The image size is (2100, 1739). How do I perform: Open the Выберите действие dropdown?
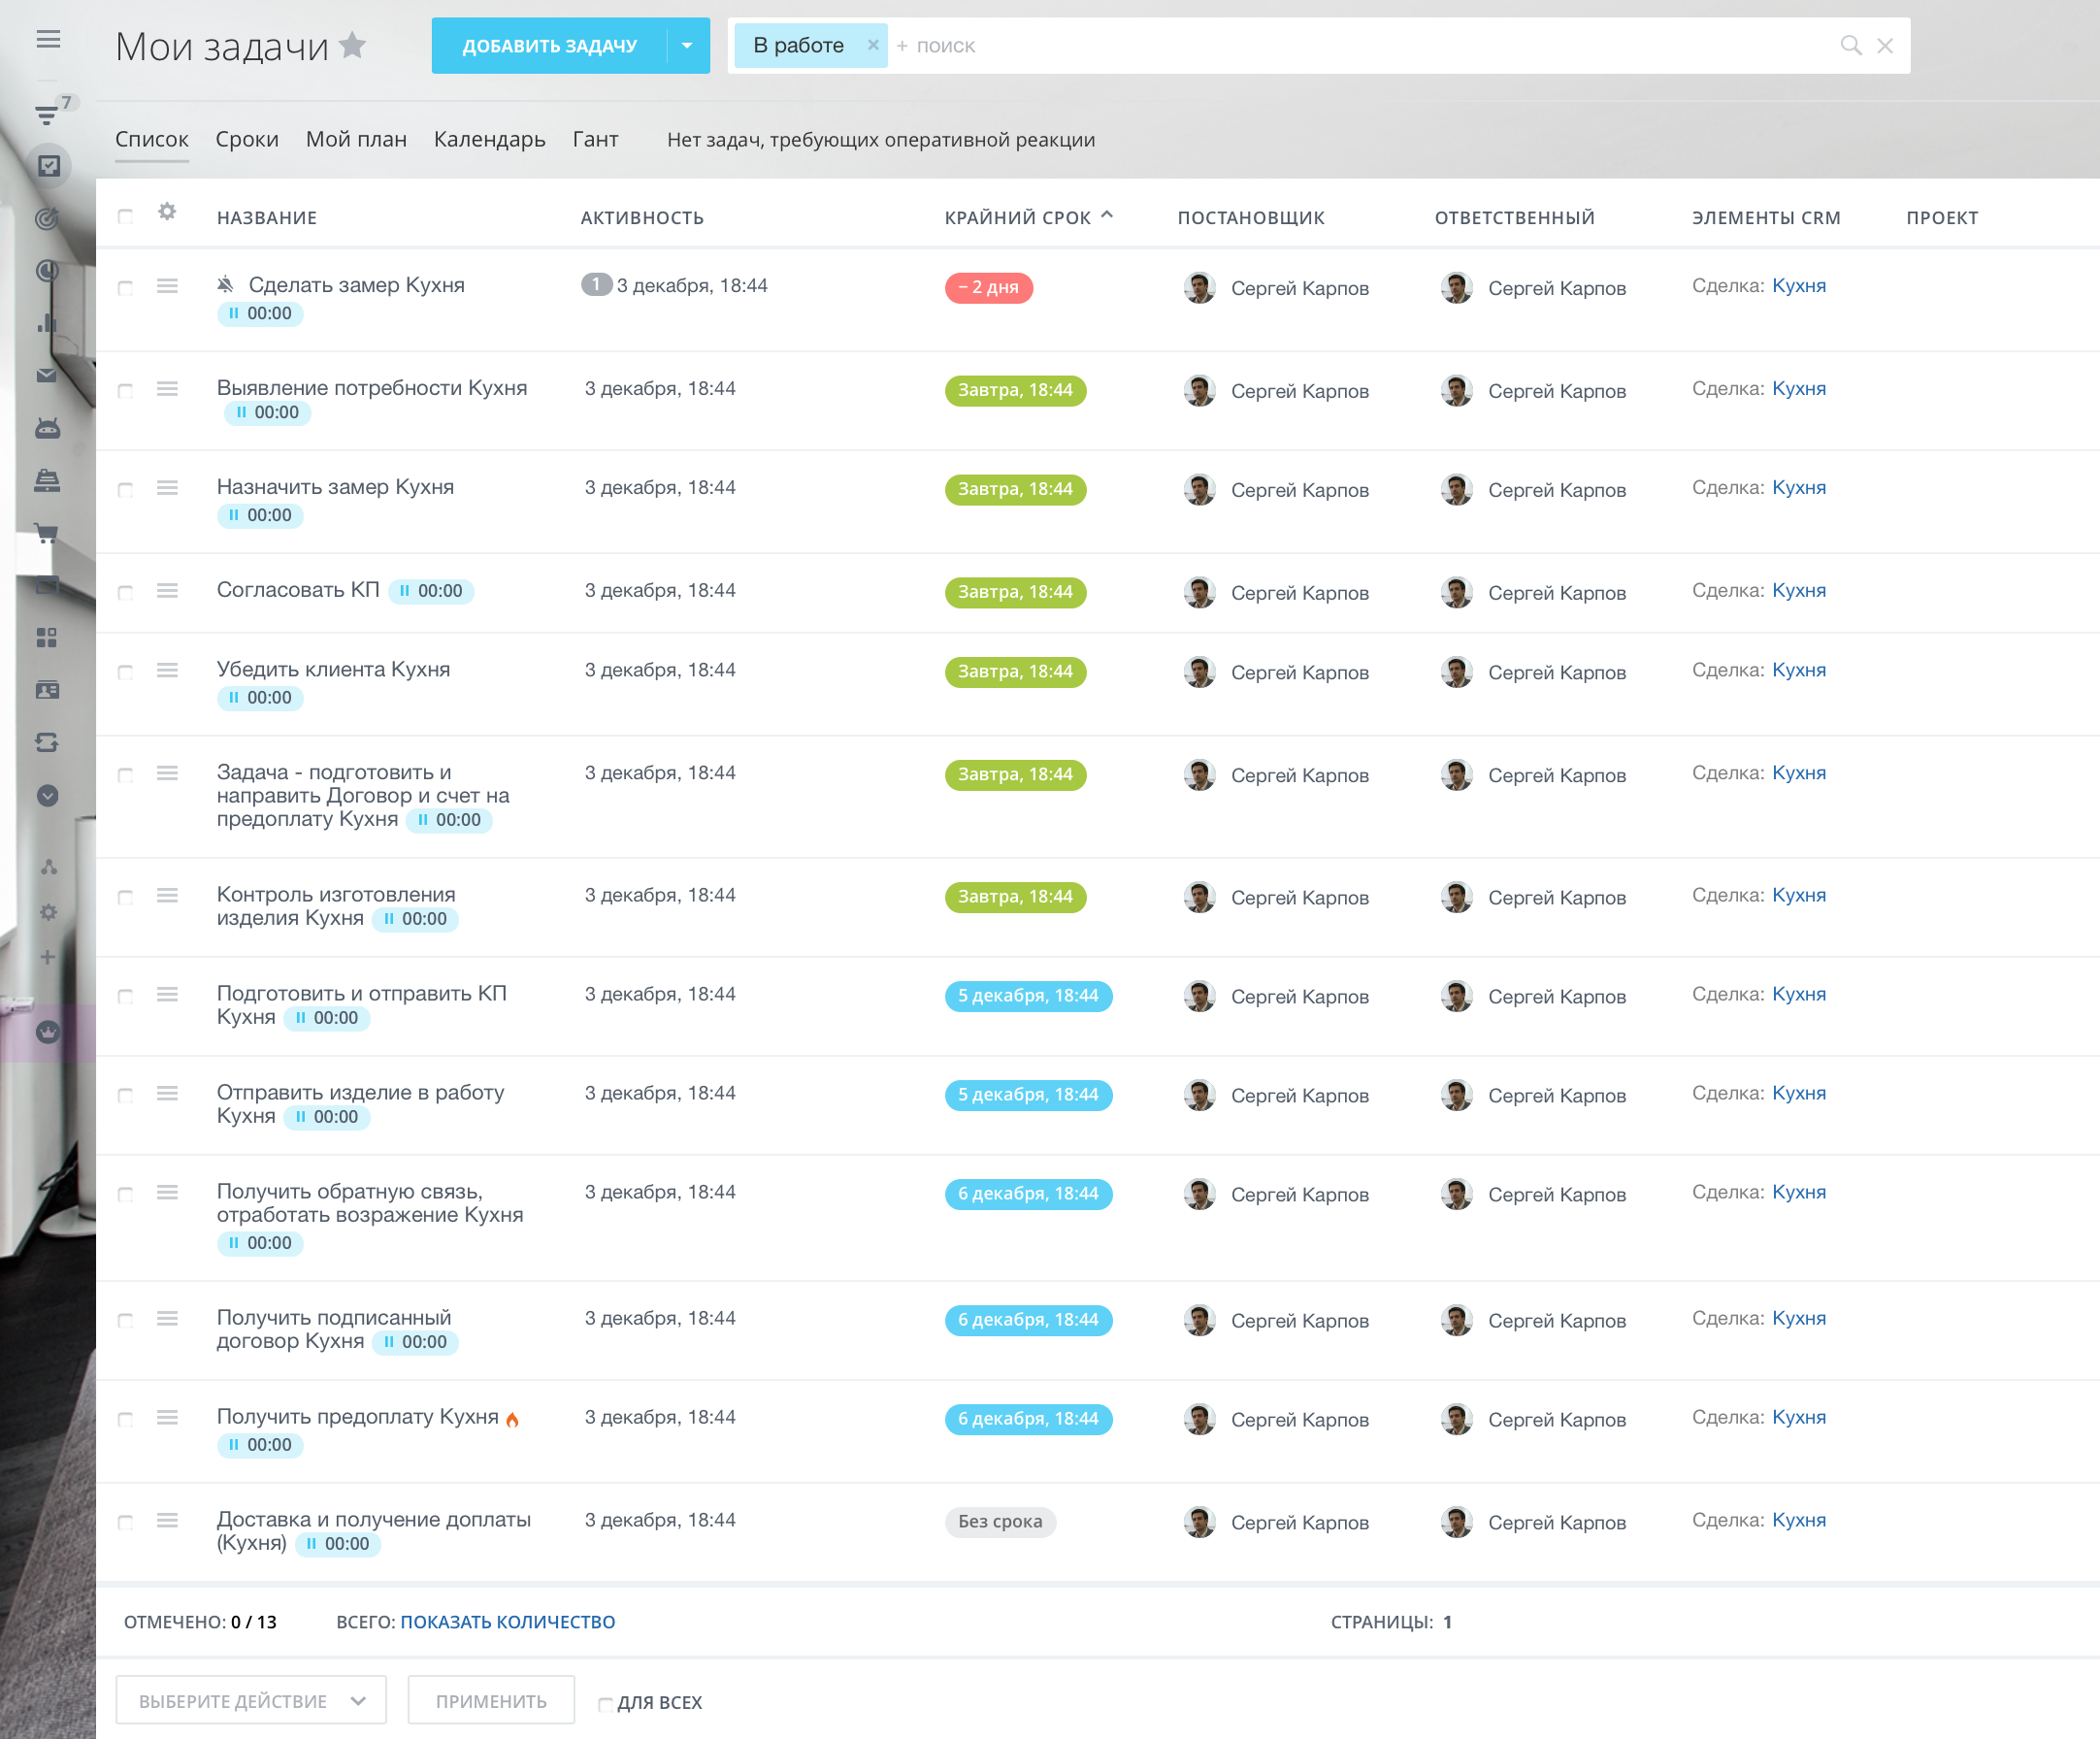[251, 1701]
